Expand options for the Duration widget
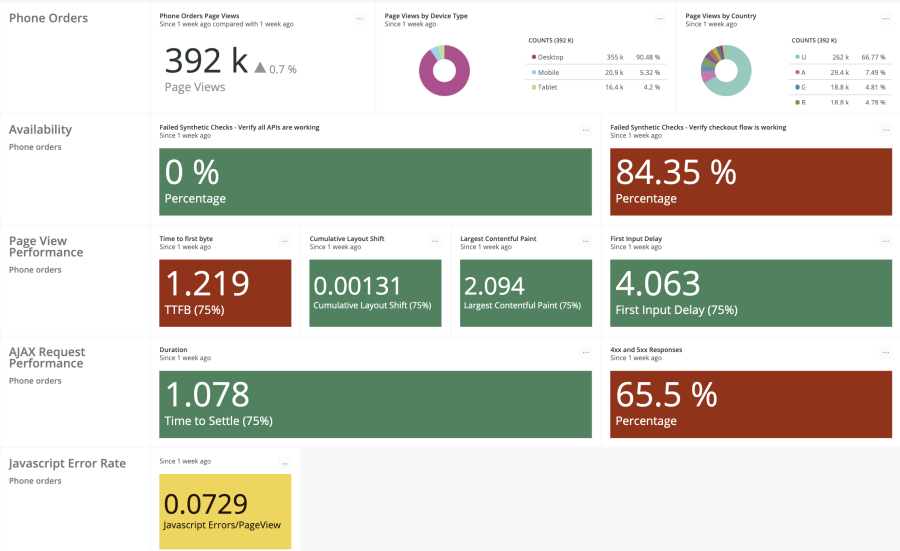 [585, 353]
